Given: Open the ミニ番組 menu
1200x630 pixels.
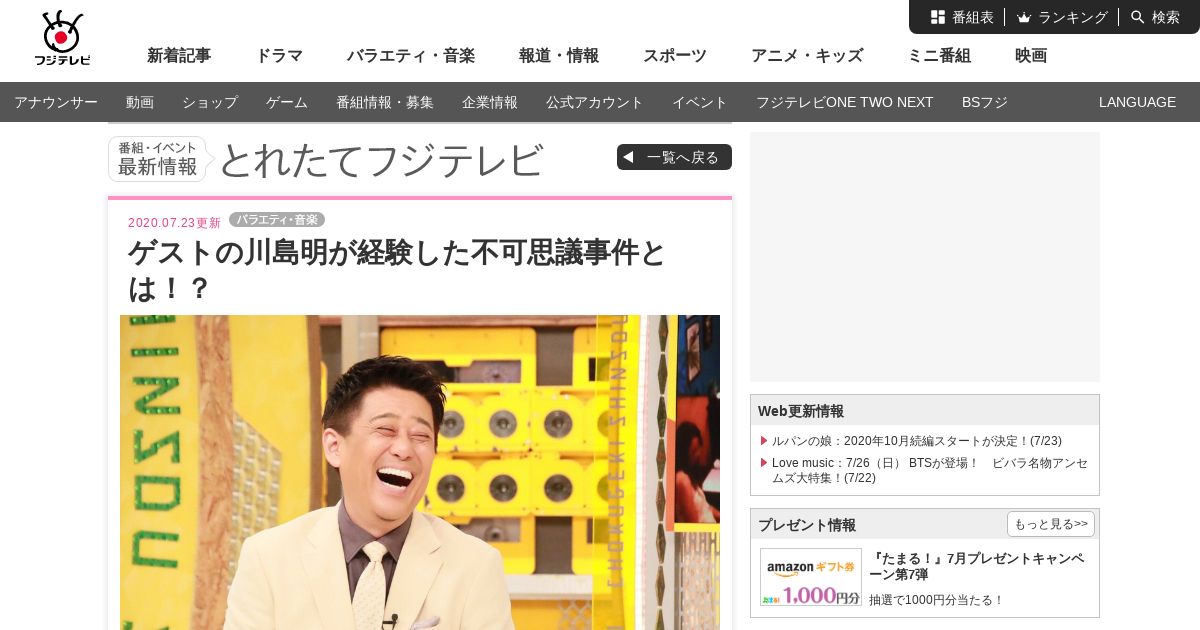Looking at the screenshot, I should tap(939, 56).
